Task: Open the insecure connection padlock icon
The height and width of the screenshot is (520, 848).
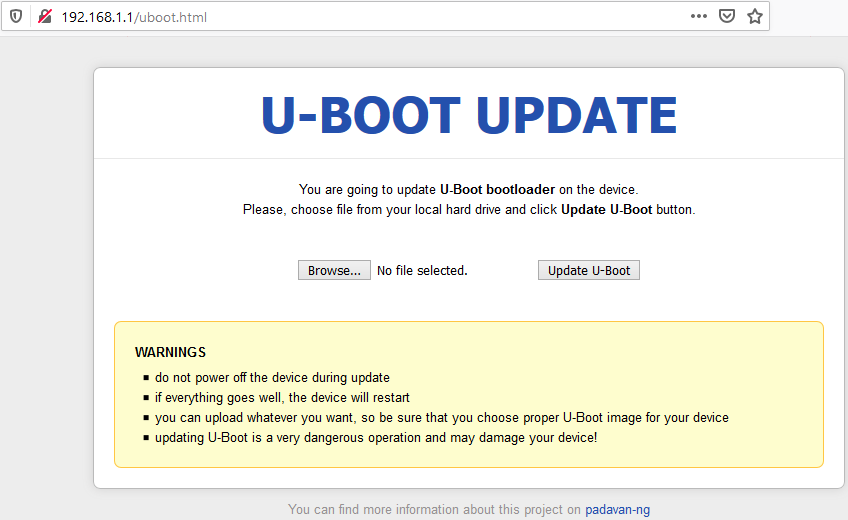Action: (44, 17)
